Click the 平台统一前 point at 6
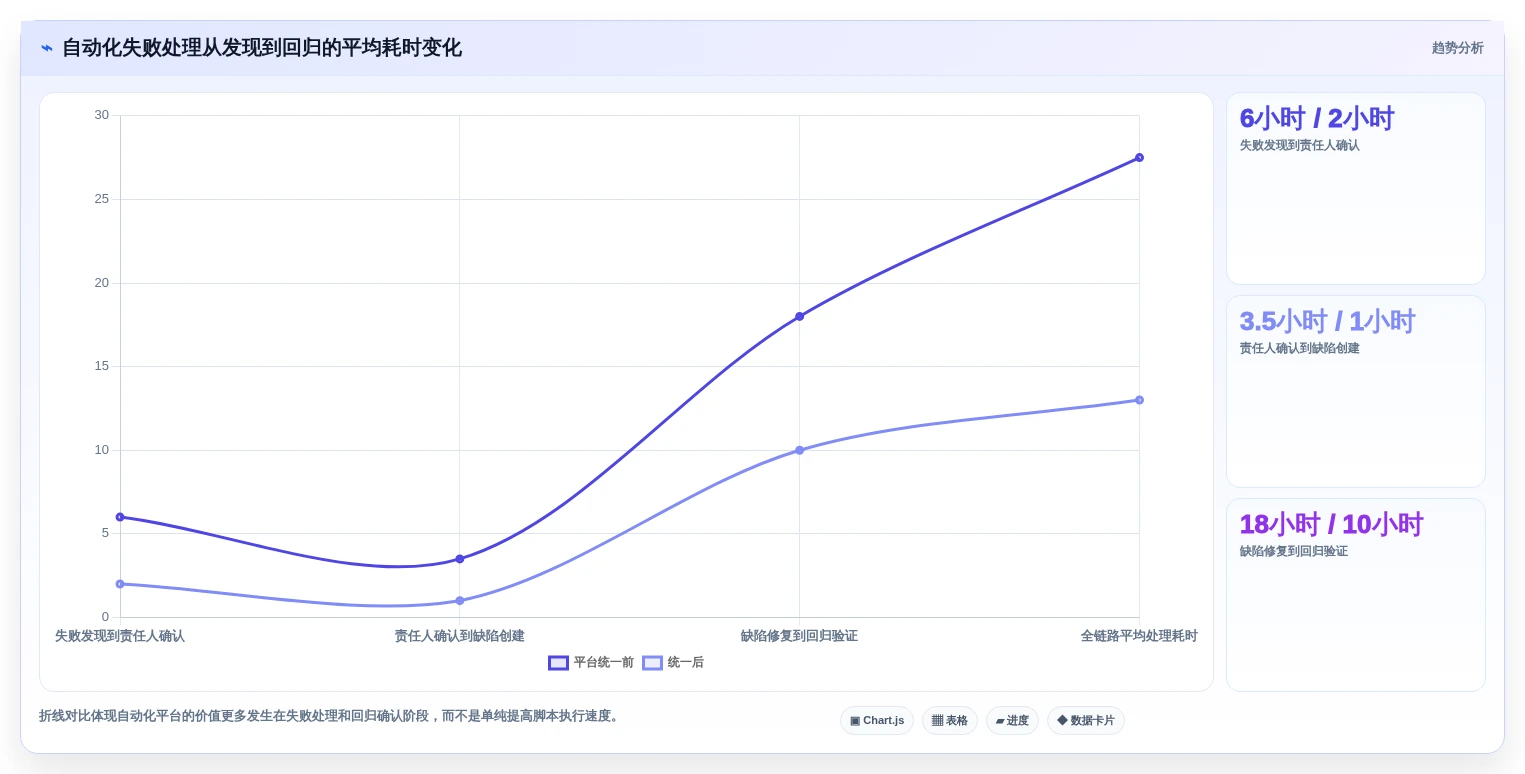The height and width of the screenshot is (774, 1525). (x=120, y=517)
